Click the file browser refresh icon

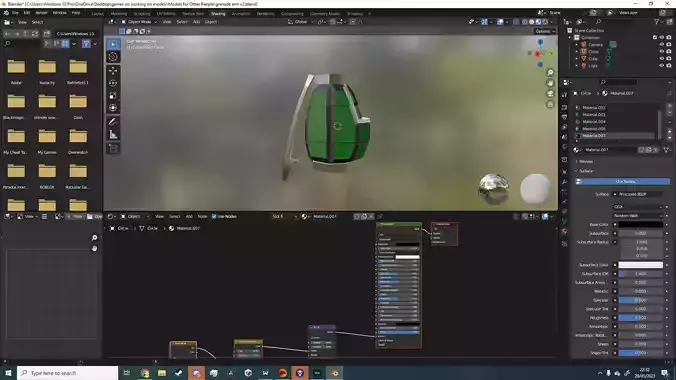click(x=35, y=33)
